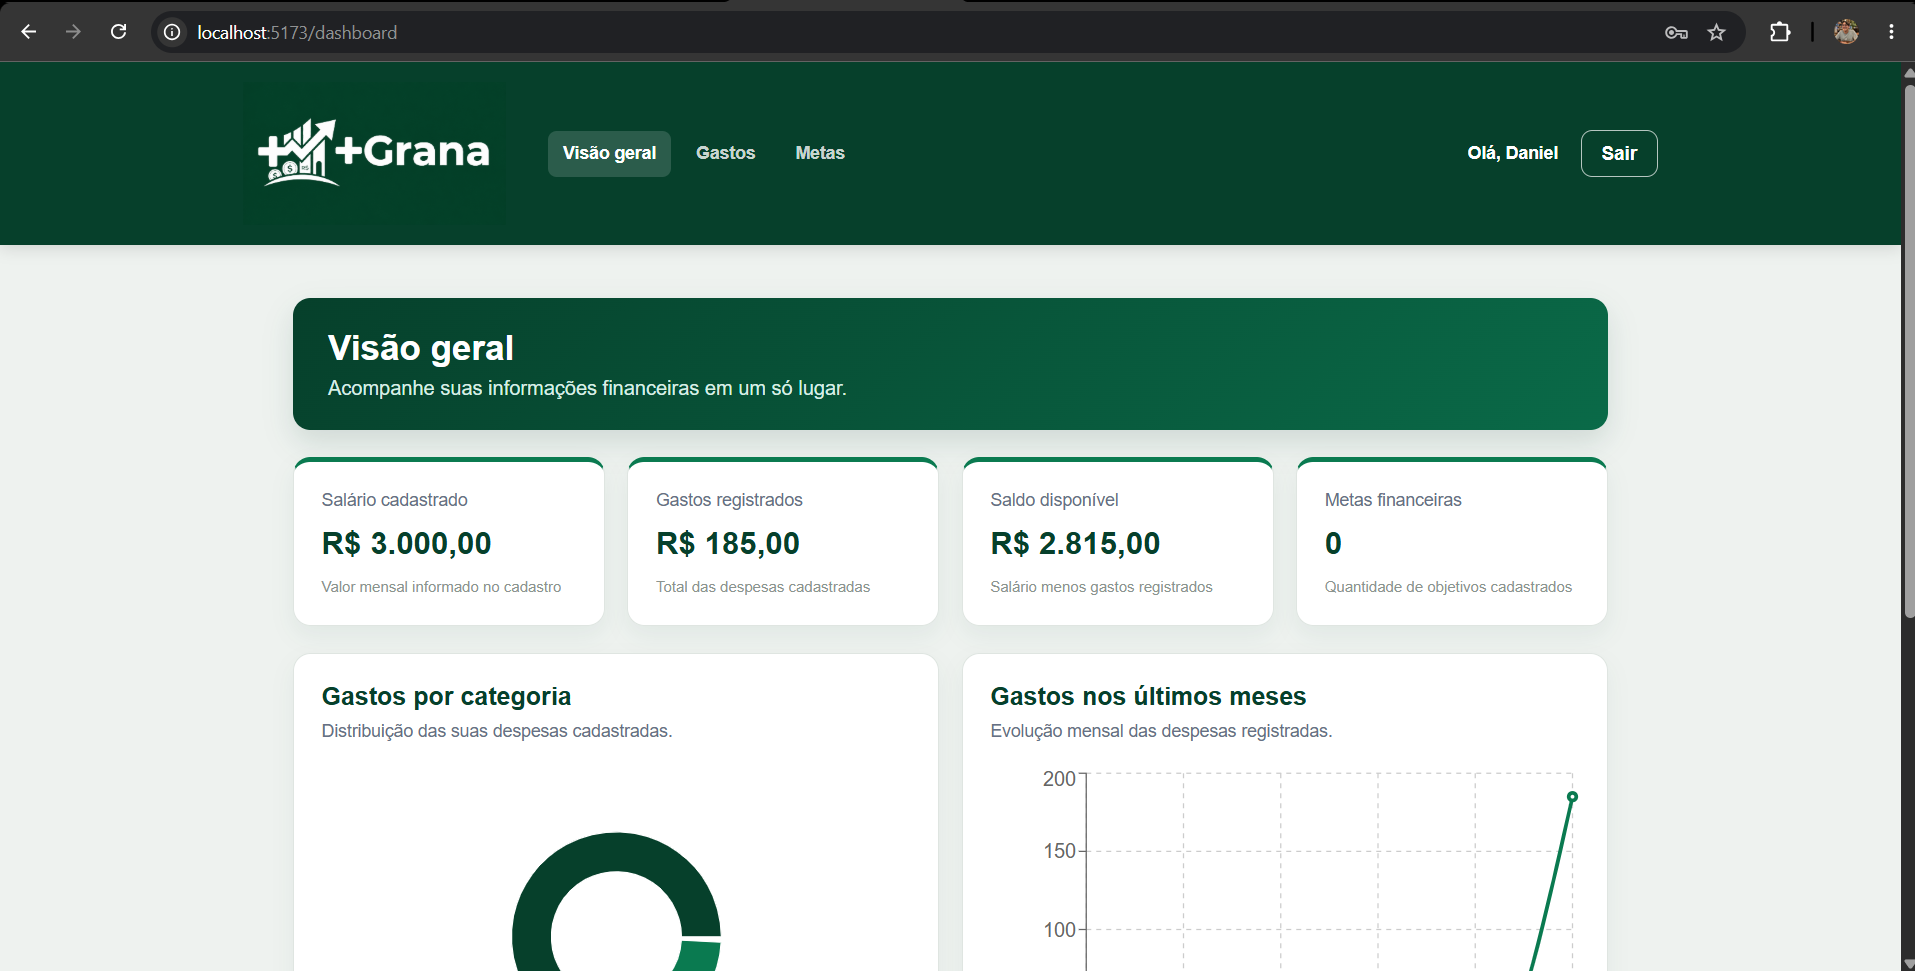1915x971 pixels.
Task: Click the forward navigation arrow
Action: (73, 32)
